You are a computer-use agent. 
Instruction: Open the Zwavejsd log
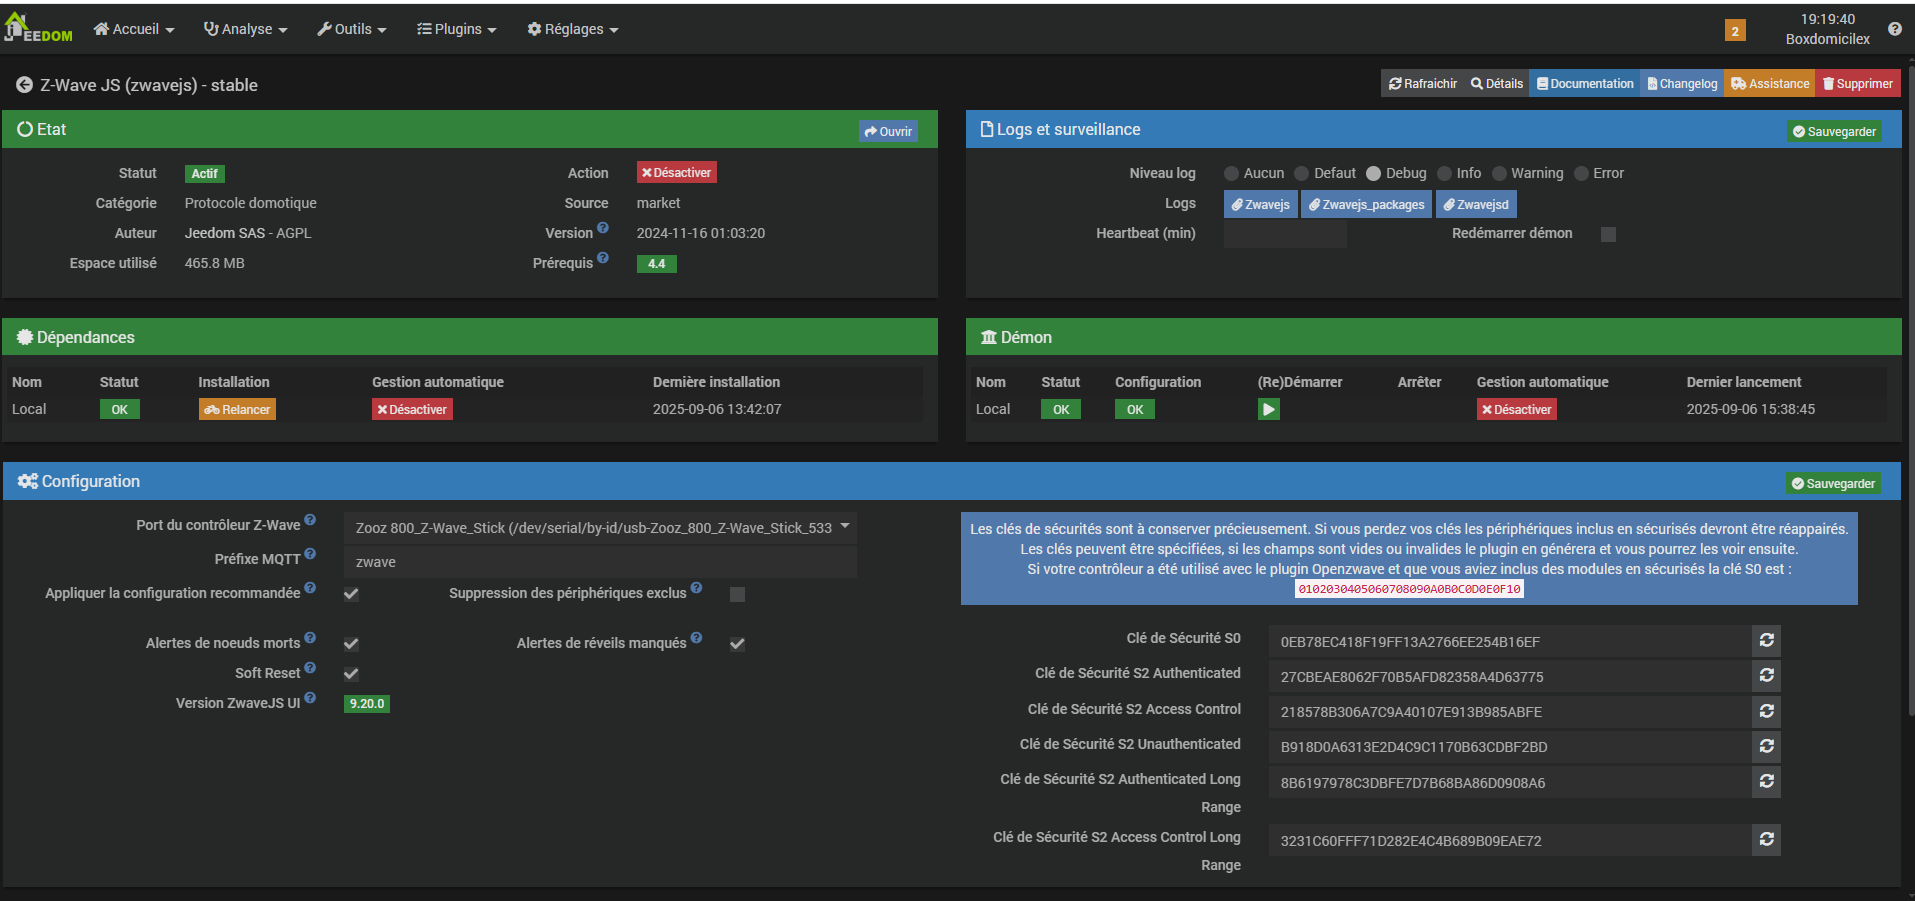1476,204
